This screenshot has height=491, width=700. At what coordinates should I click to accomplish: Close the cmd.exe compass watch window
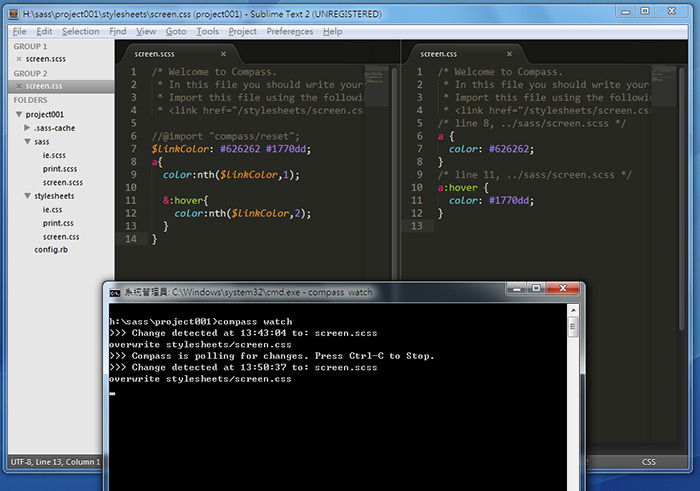[563, 289]
